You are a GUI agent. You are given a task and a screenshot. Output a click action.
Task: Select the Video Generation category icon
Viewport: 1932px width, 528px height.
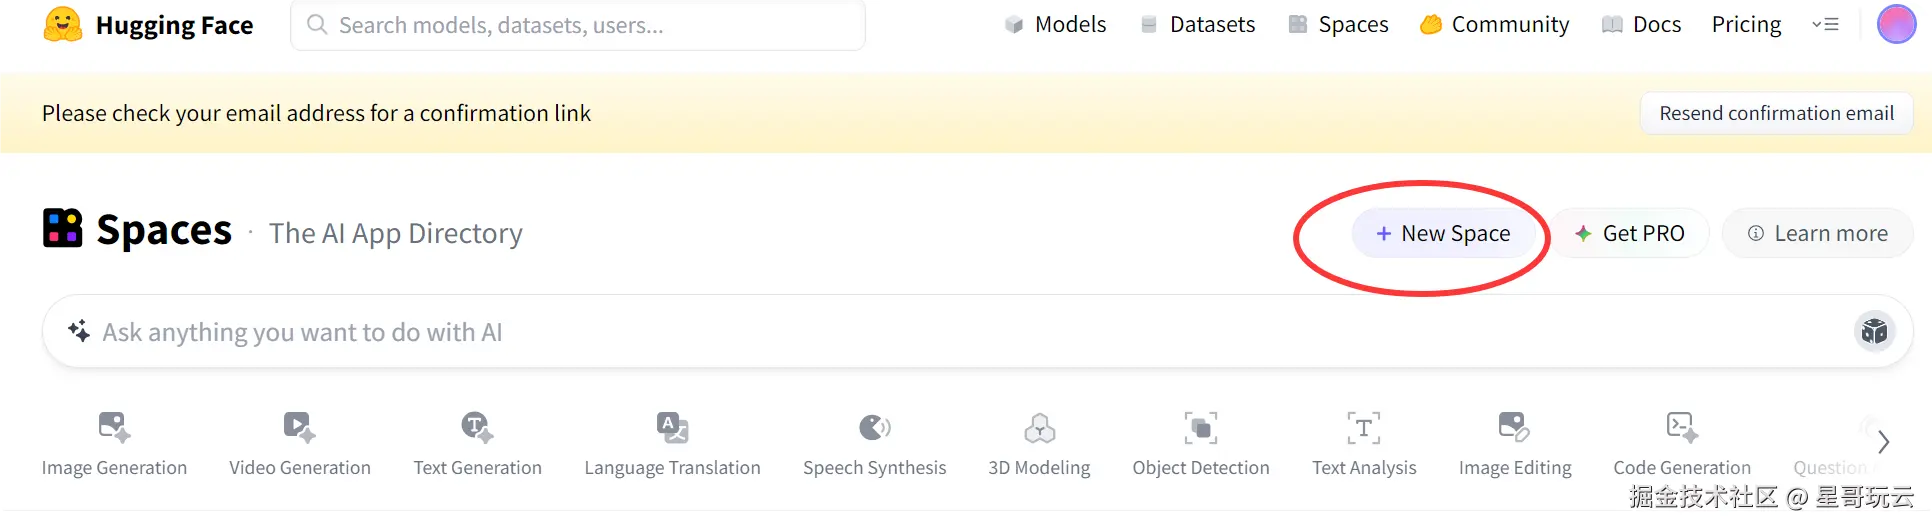coord(299,427)
